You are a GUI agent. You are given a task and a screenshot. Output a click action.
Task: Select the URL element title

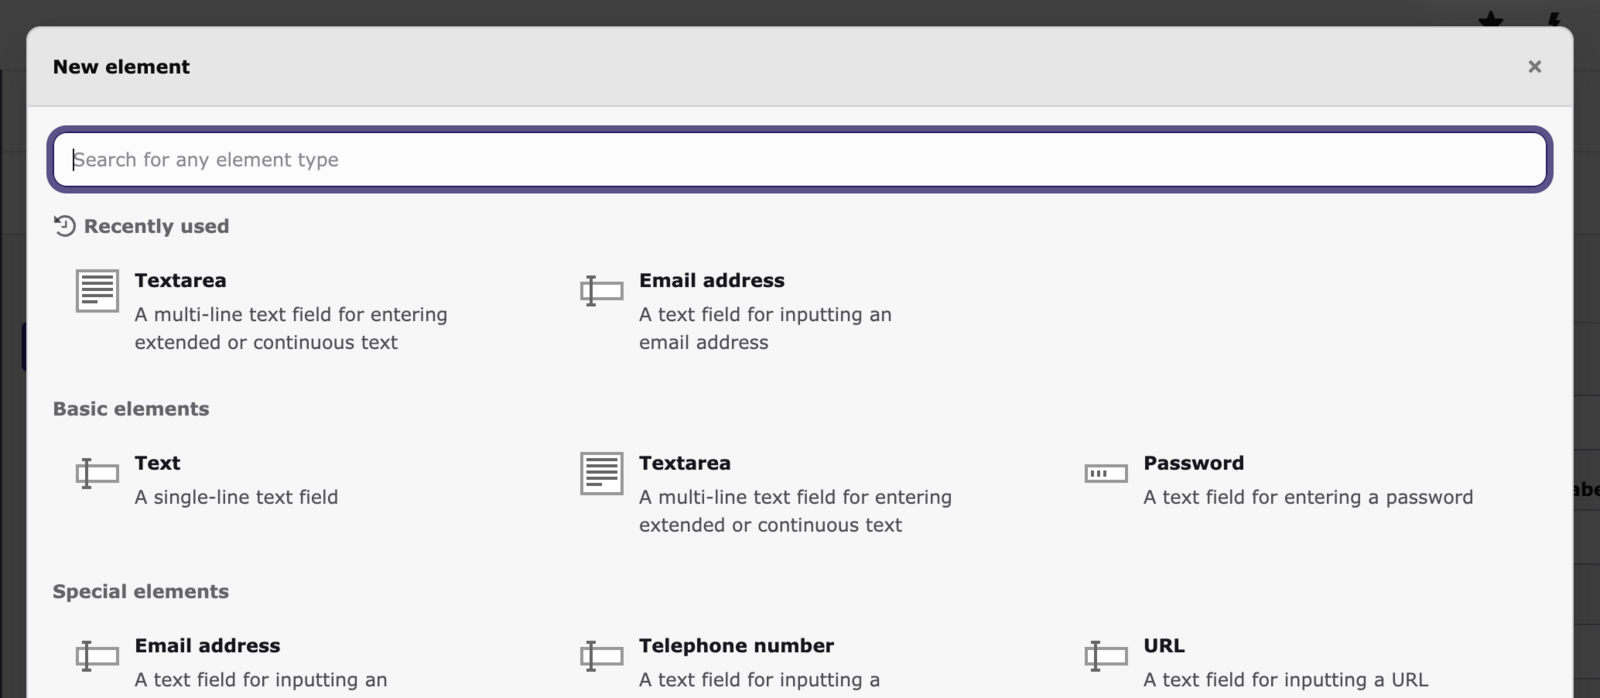tap(1163, 646)
